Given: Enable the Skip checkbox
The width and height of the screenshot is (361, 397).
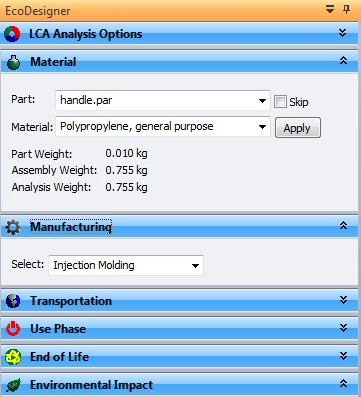Looking at the screenshot, I should (x=280, y=101).
